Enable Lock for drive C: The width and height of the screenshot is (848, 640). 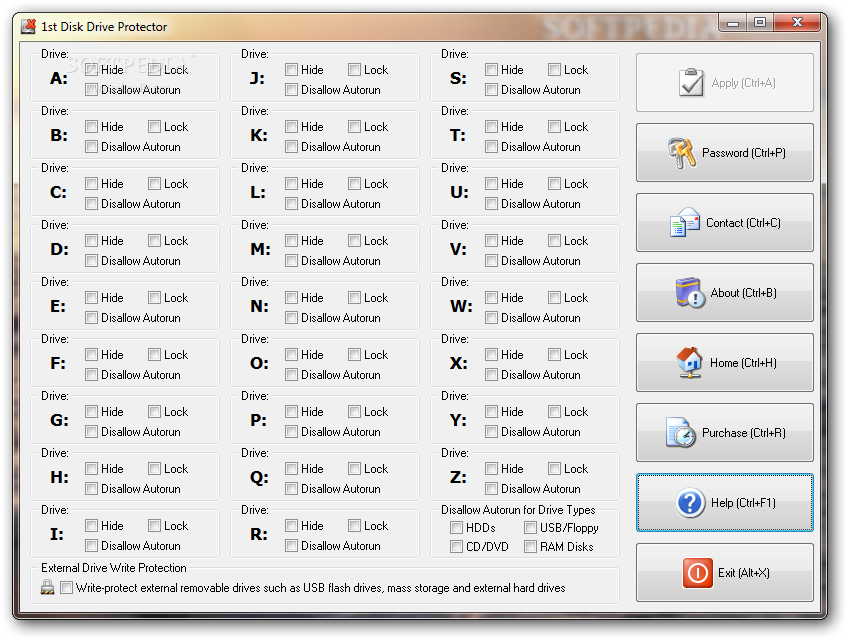click(x=154, y=184)
